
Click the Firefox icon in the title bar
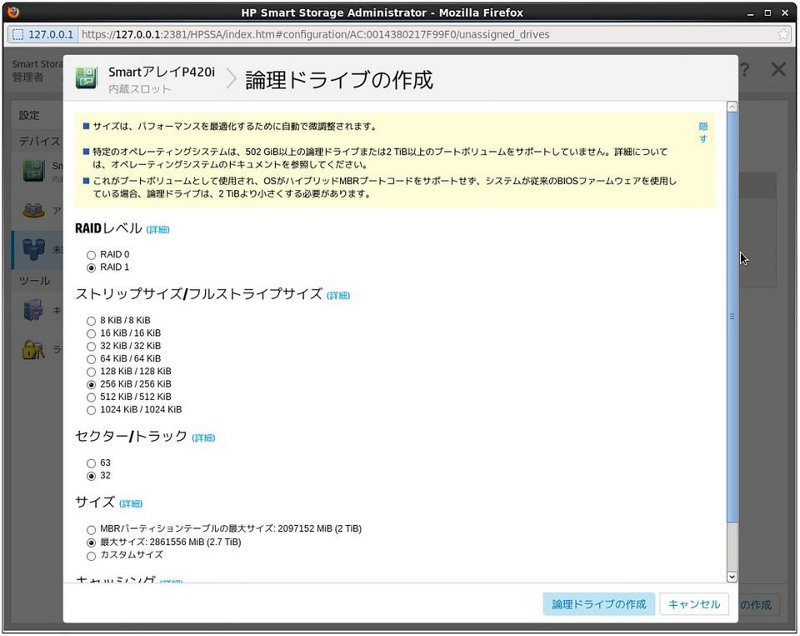click(x=13, y=12)
